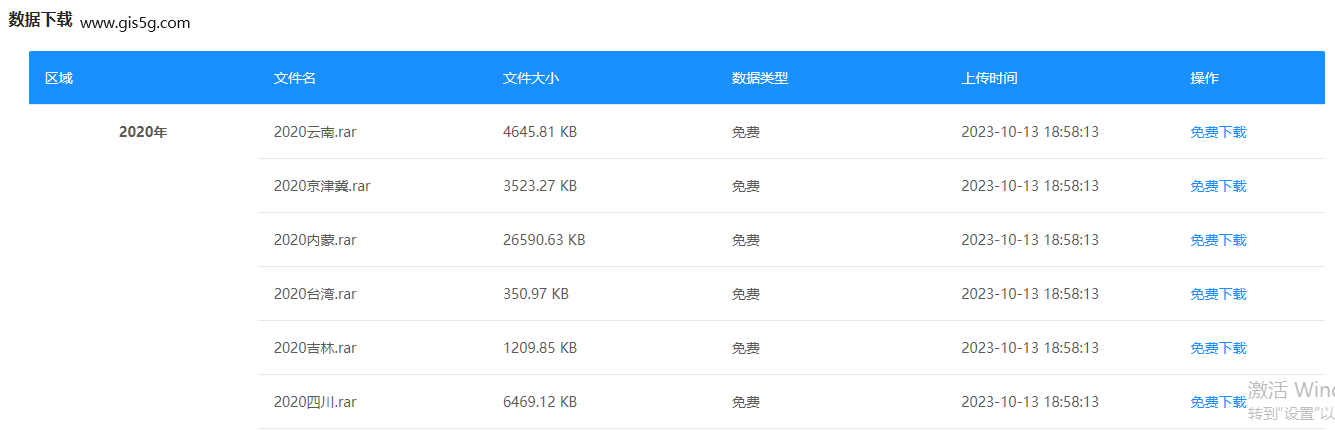
Task: Click 免费 data type in 2020云南.rar row
Action: 746,132
